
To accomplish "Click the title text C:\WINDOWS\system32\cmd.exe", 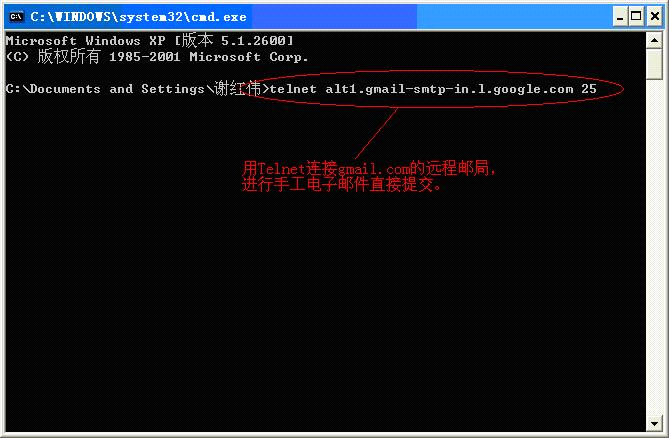I will tap(138, 17).
